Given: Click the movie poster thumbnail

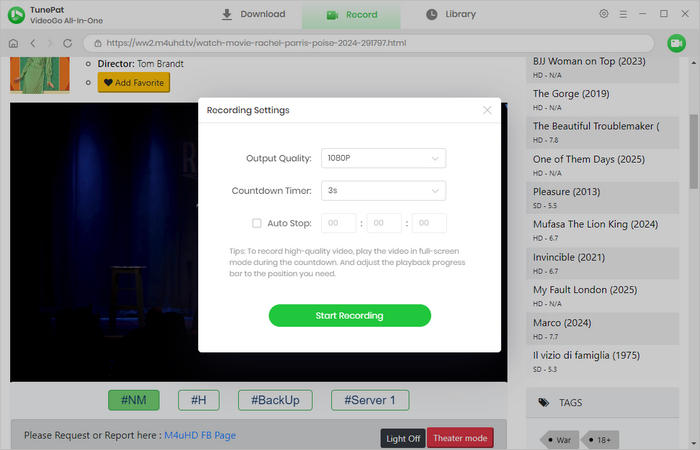Looking at the screenshot, I should pyautogui.click(x=40, y=75).
